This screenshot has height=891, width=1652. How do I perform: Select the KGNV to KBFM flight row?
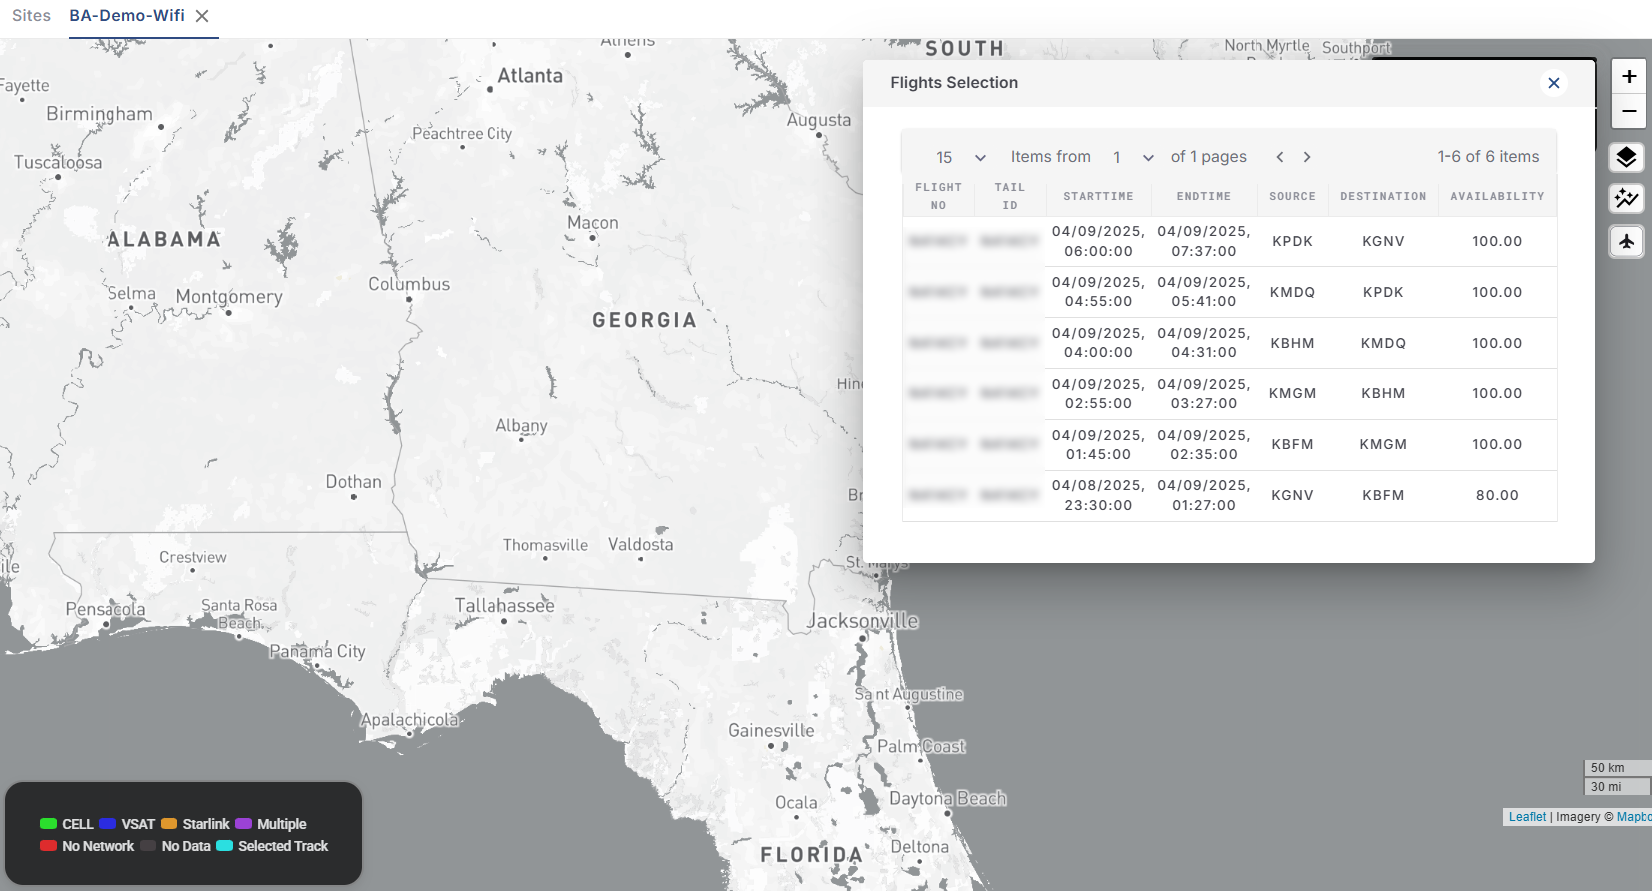[x=1229, y=496]
